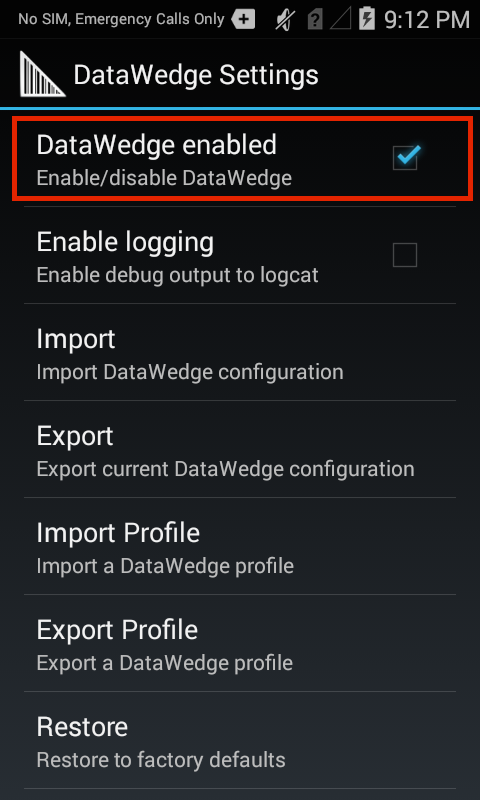480x800 pixels.
Task: Tap No SIM, Emergency Calls Only text
Action: click(x=121, y=19)
